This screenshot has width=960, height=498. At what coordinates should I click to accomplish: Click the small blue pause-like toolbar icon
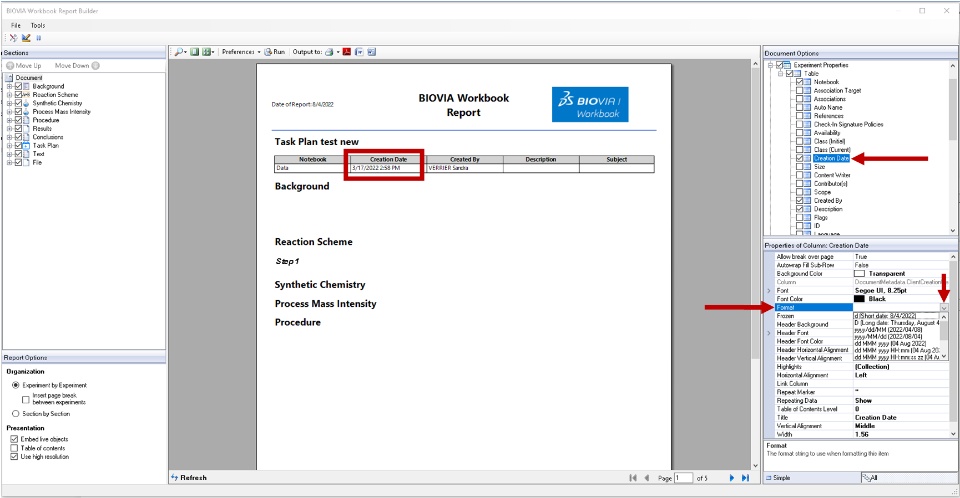click(x=39, y=38)
